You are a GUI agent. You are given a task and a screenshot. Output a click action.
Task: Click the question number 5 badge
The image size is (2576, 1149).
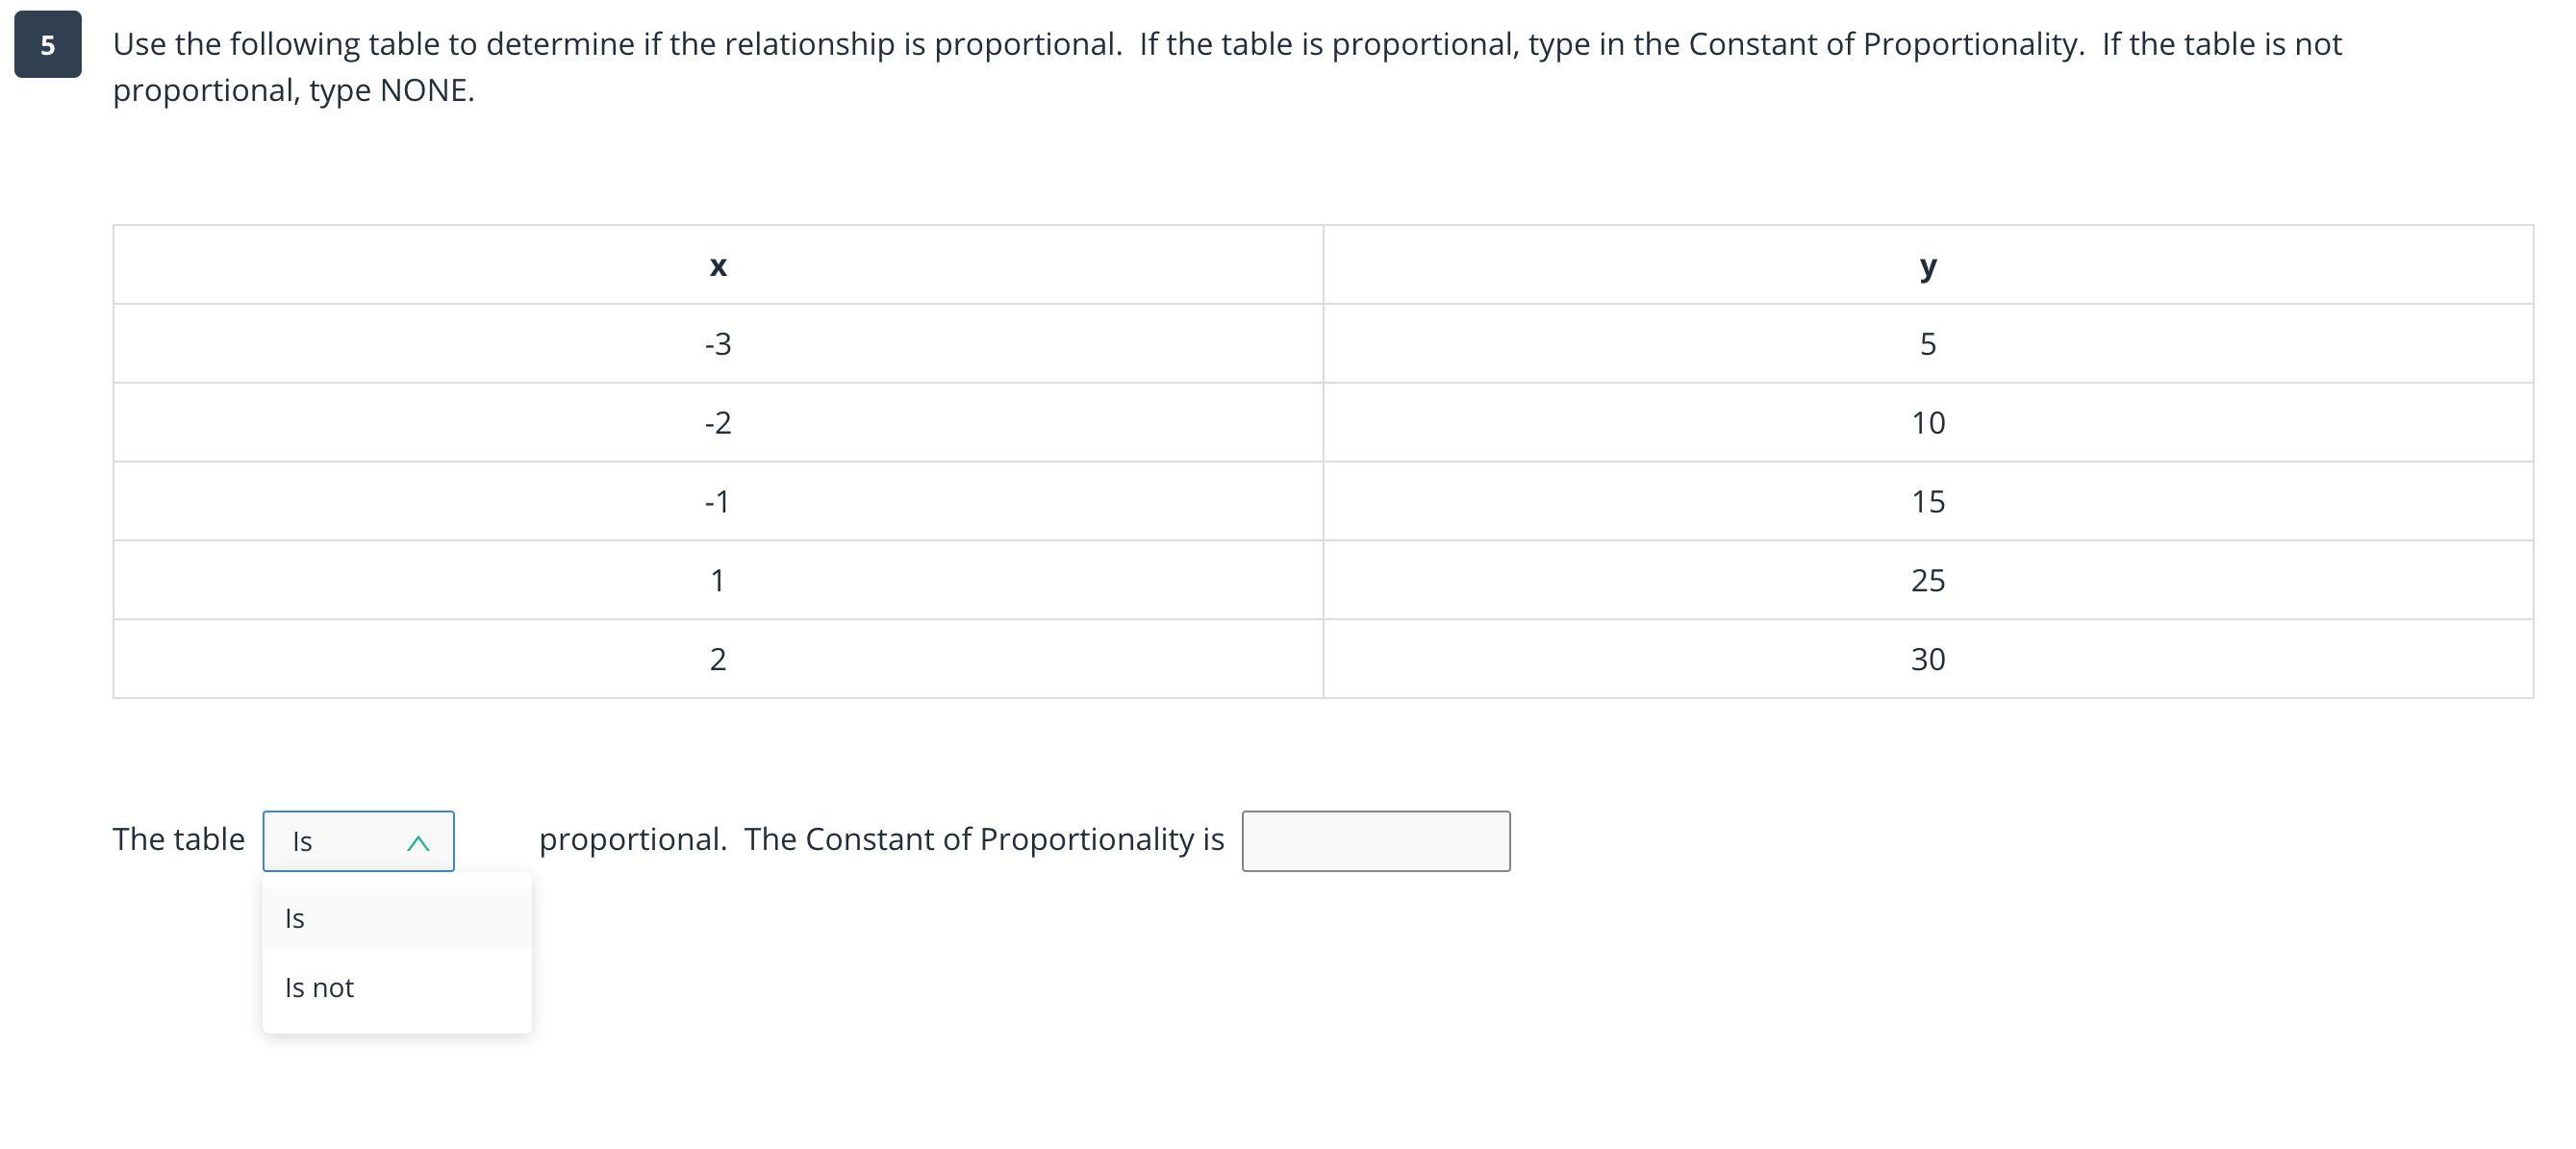pos(47,45)
